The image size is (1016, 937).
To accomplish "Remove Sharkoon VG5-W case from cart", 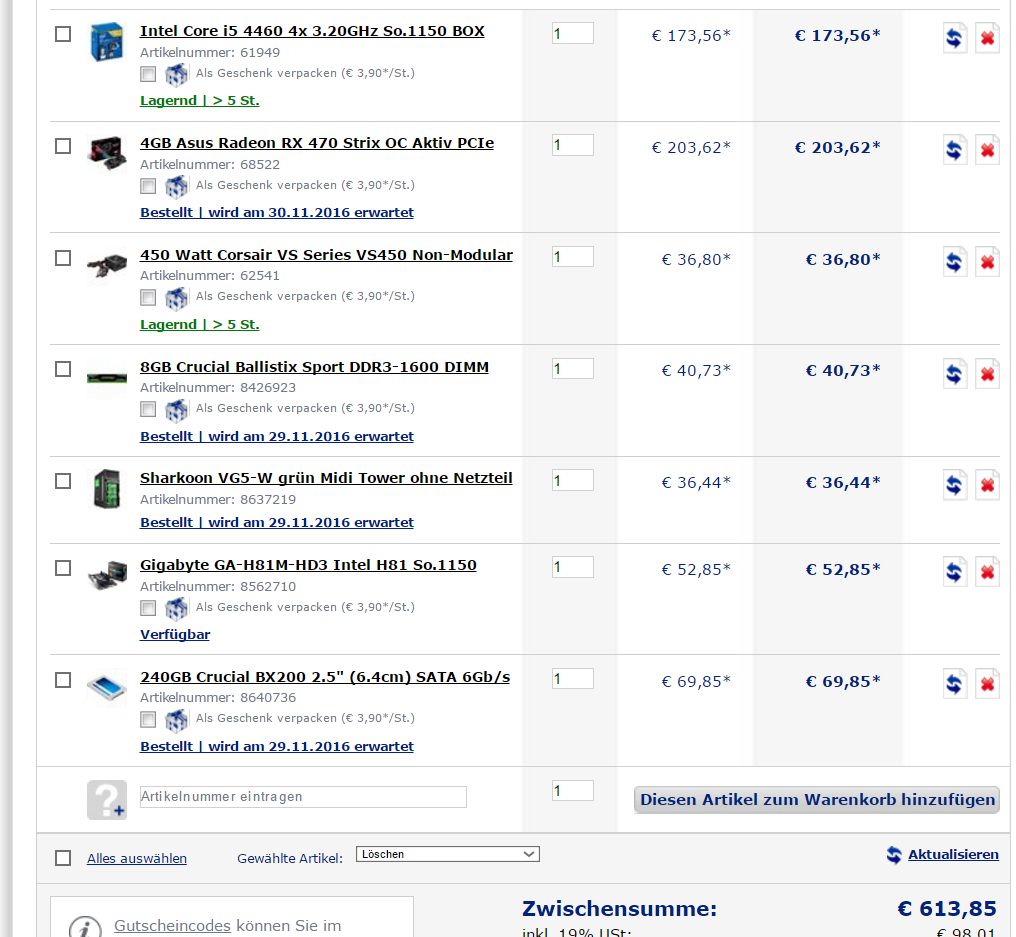I will click(x=987, y=485).
